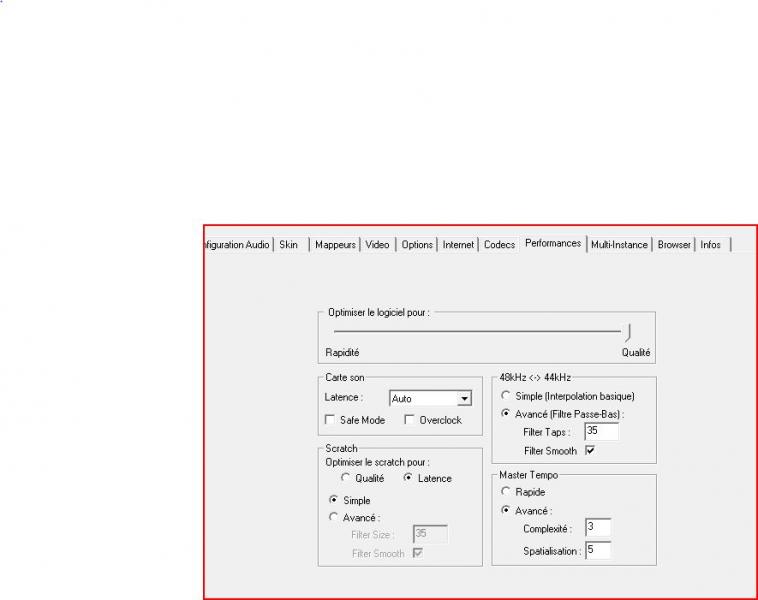Enable the Overclock checkbox
The height and width of the screenshot is (600, 758).
410,420
